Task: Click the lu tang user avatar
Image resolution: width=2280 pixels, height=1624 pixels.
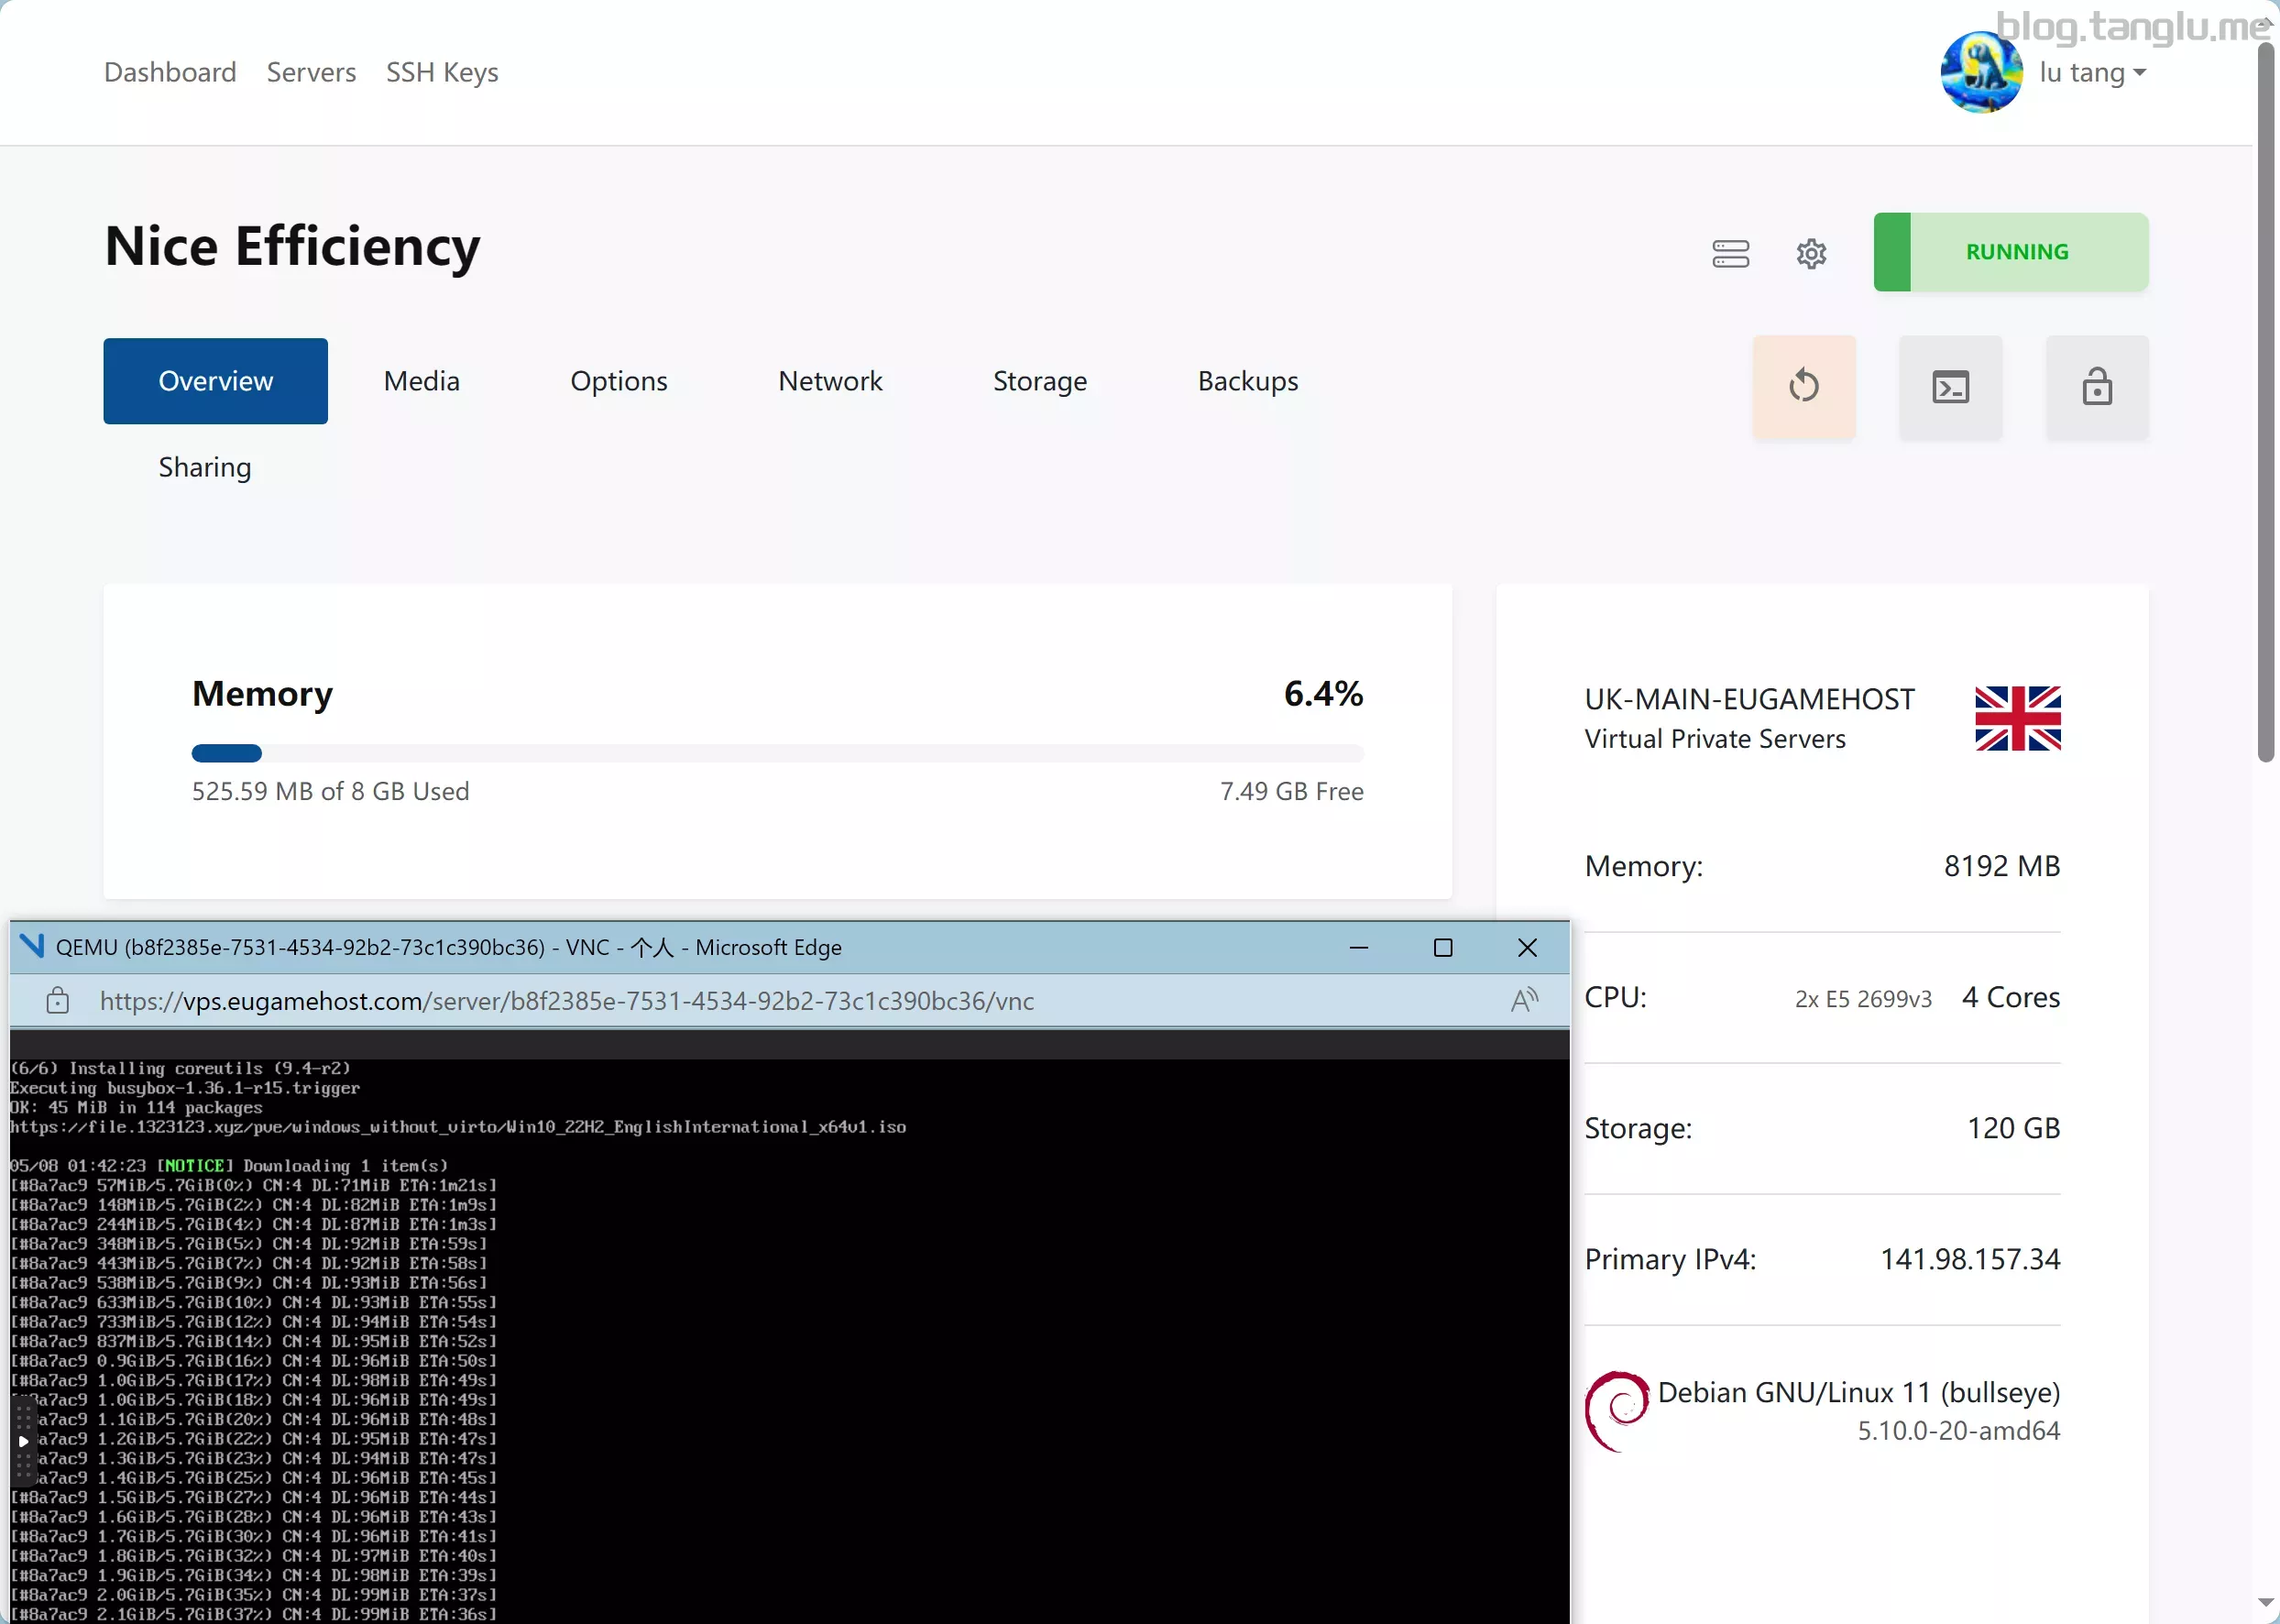Action: pos(1980,72)
